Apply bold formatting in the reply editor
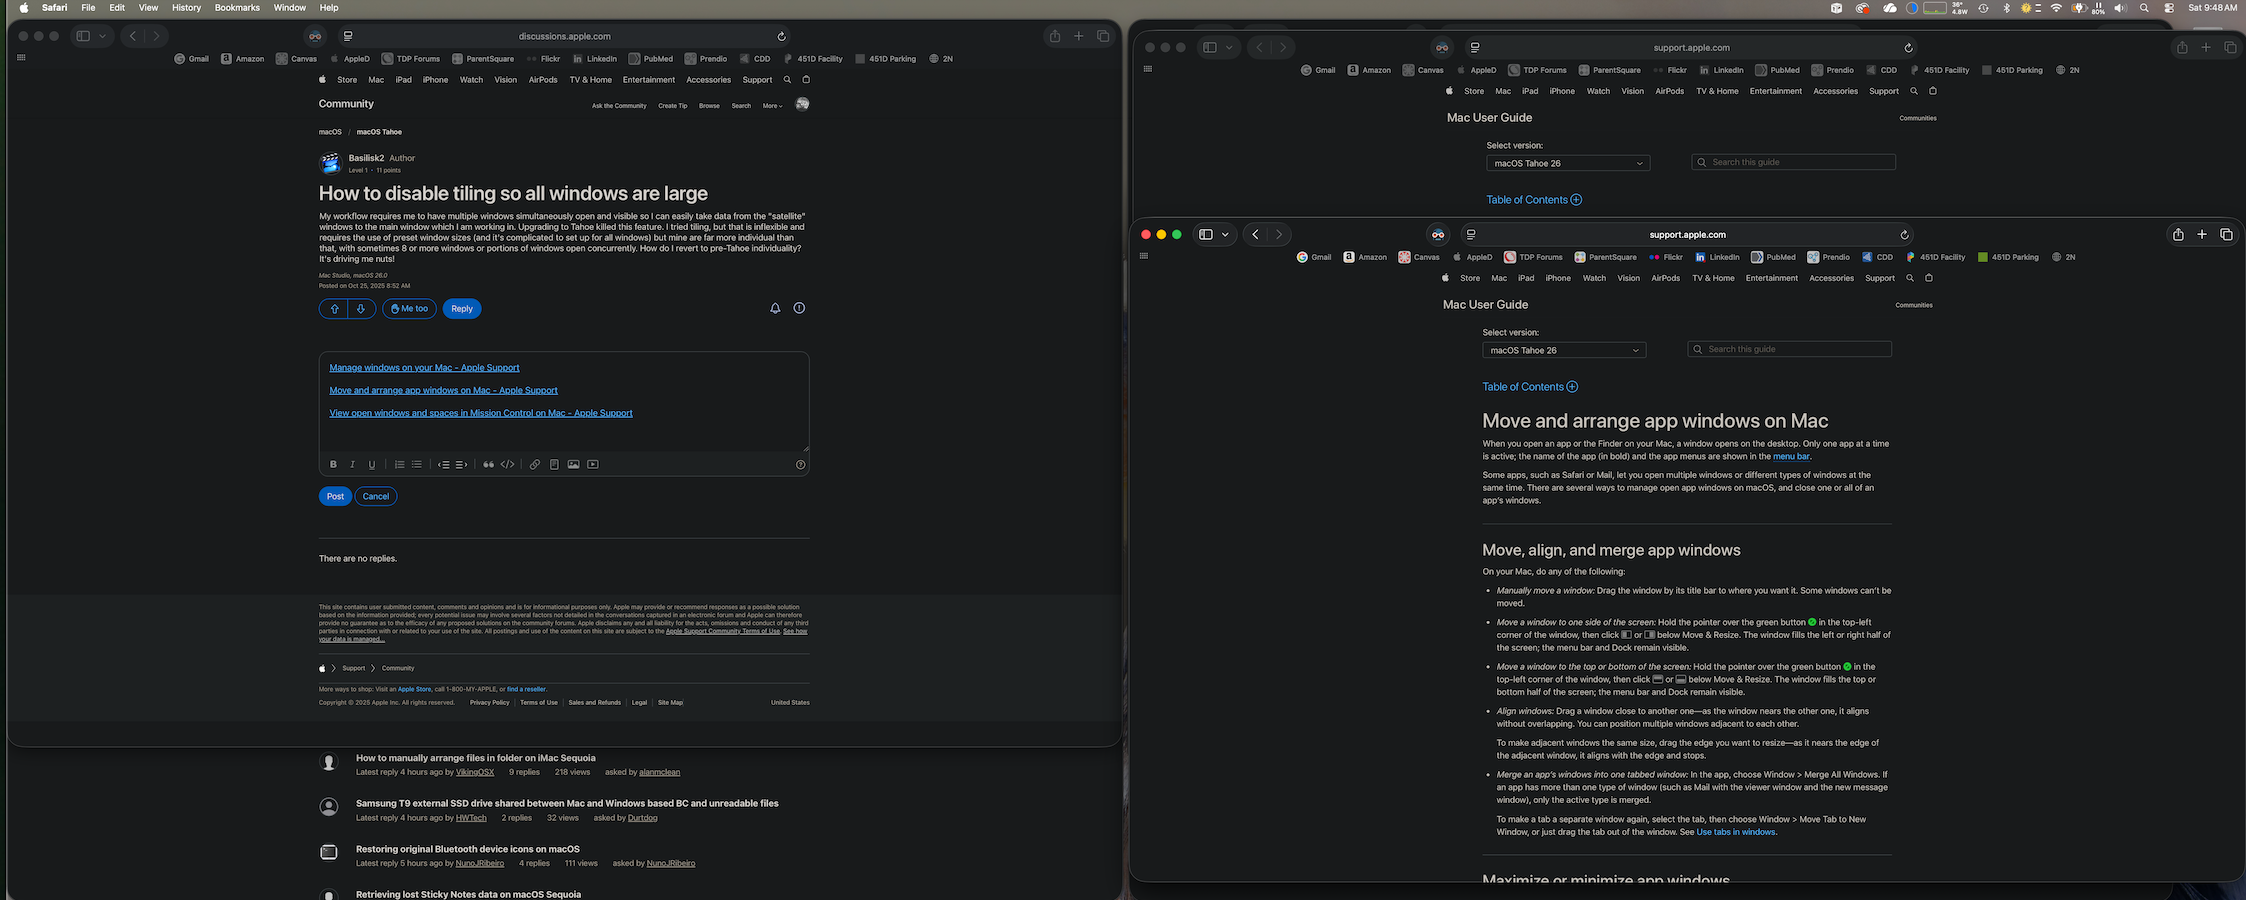Screen dimensions: 2246x900 tap(333, 464)
